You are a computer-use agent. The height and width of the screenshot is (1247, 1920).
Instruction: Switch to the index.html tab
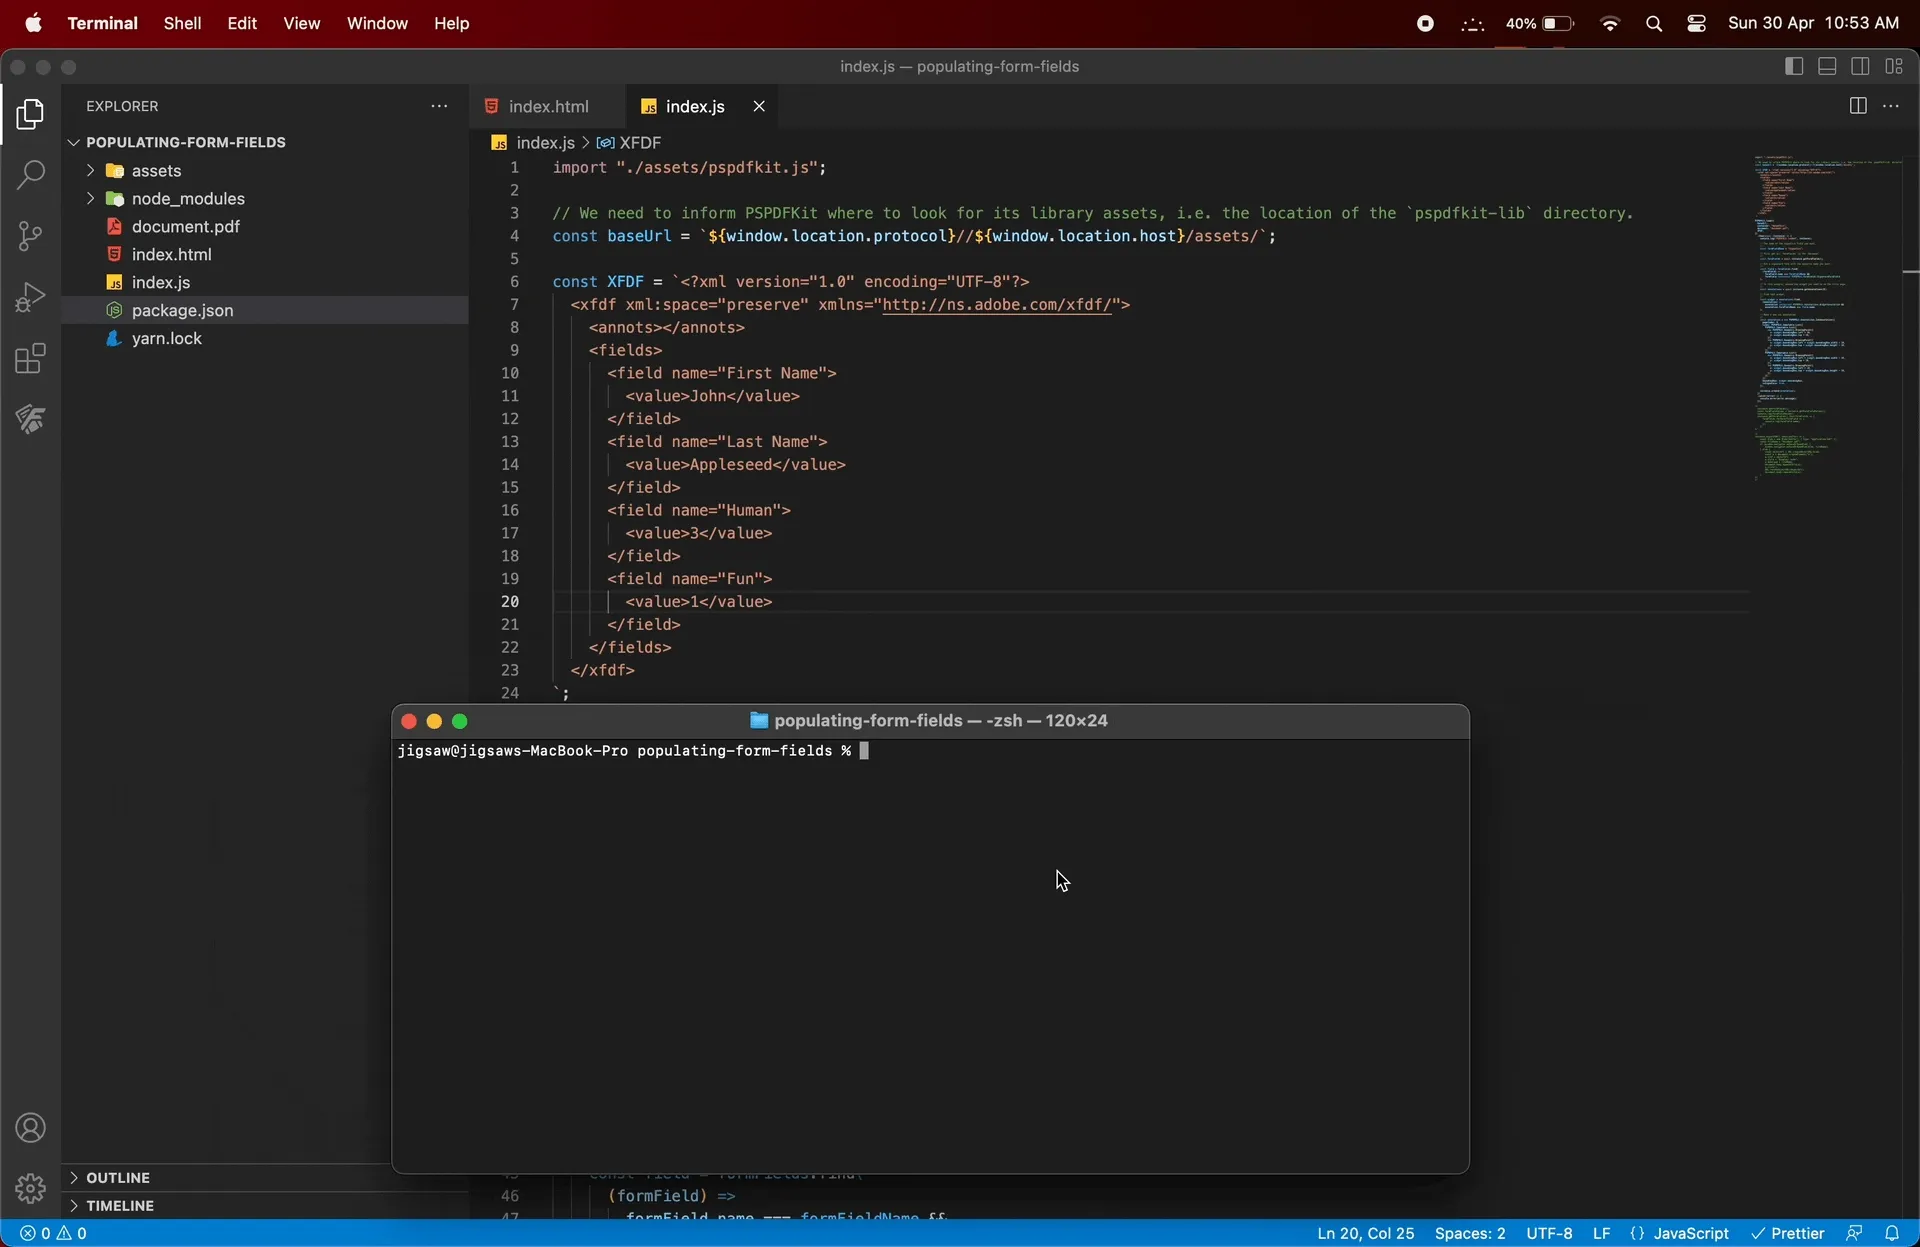547,106
